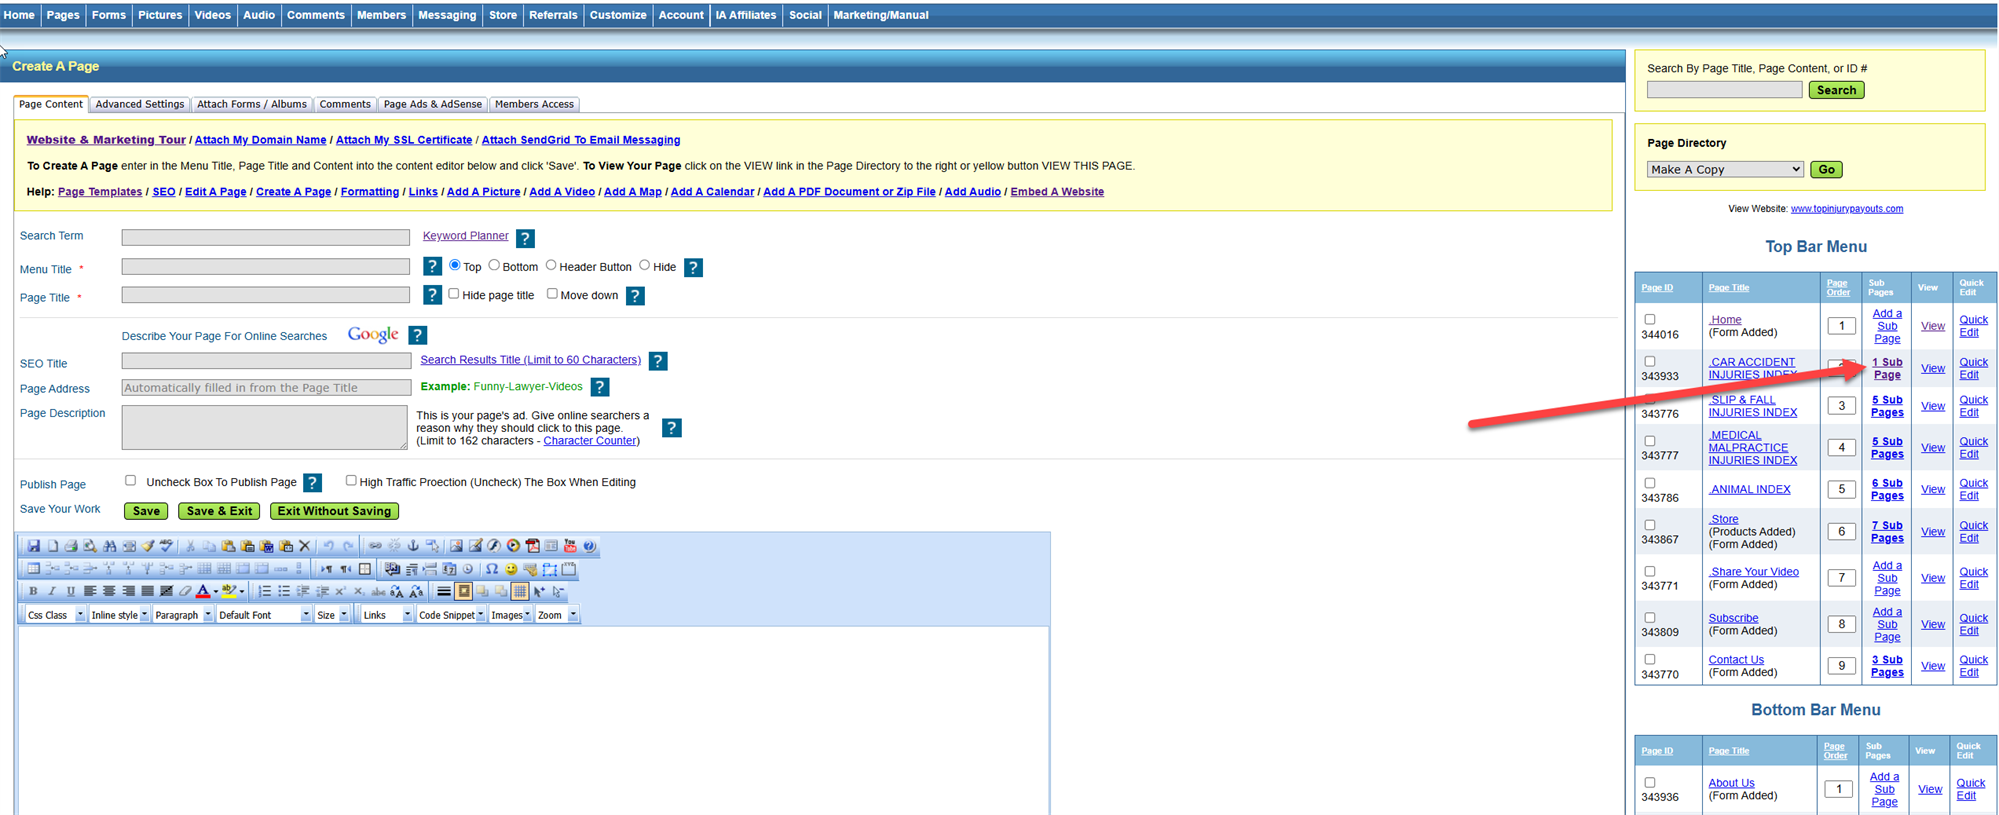Insert special character with Omega icon

[x=491, y=569]
